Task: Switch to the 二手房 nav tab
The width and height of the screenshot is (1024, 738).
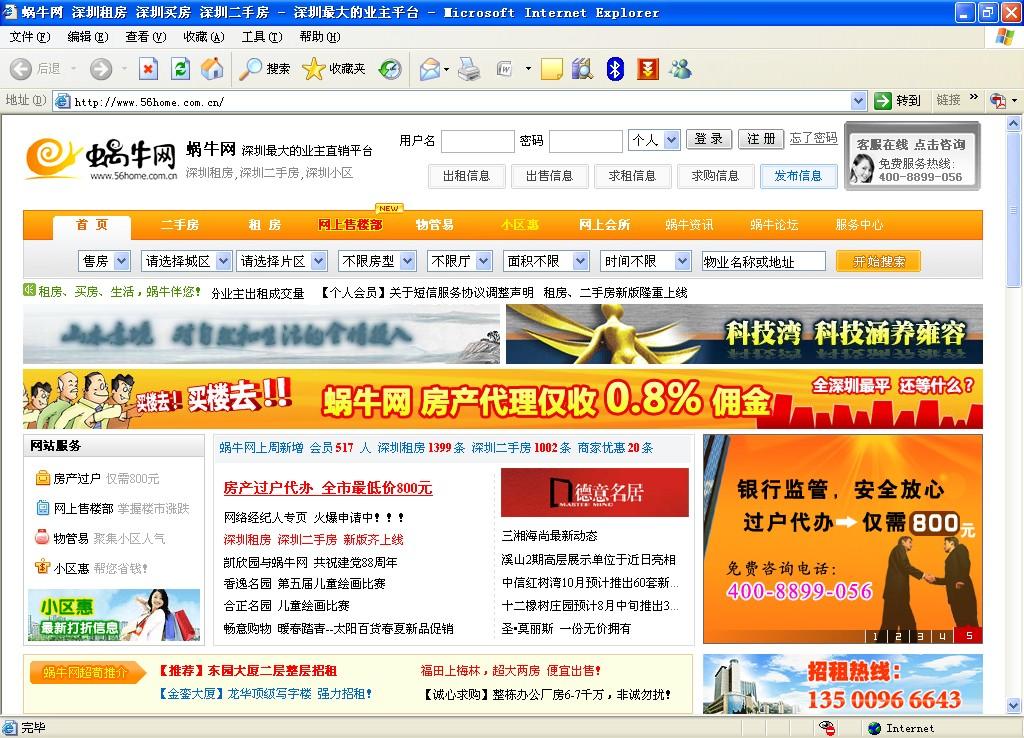Action: (180, 225)
